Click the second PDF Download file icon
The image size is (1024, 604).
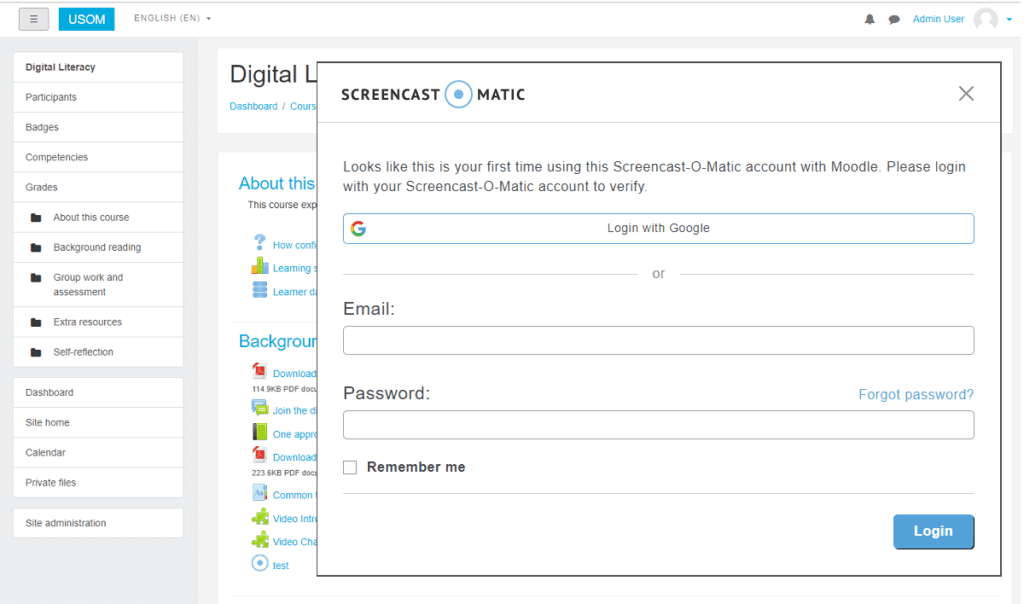(x=259, y=454)
